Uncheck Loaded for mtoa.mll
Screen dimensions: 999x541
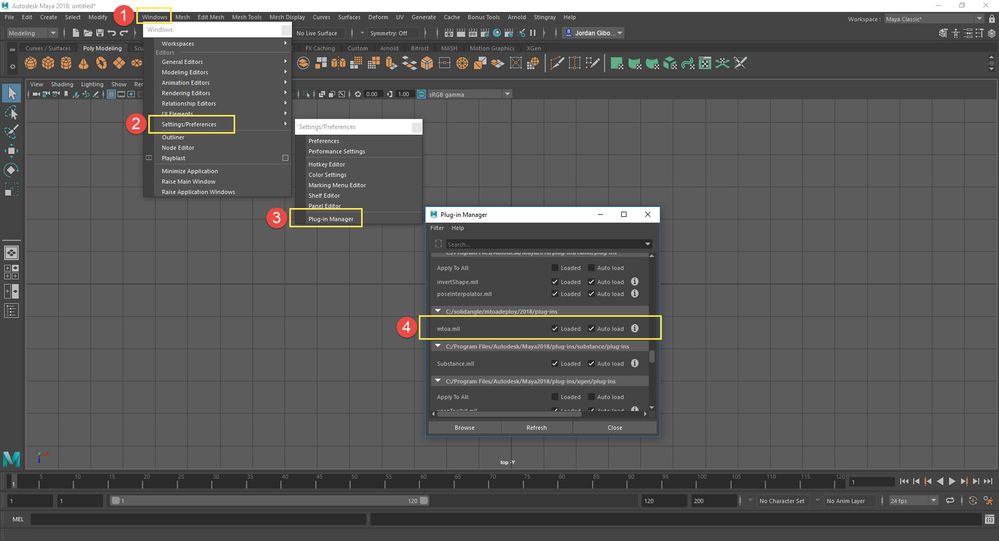click(x=555, y=329)
